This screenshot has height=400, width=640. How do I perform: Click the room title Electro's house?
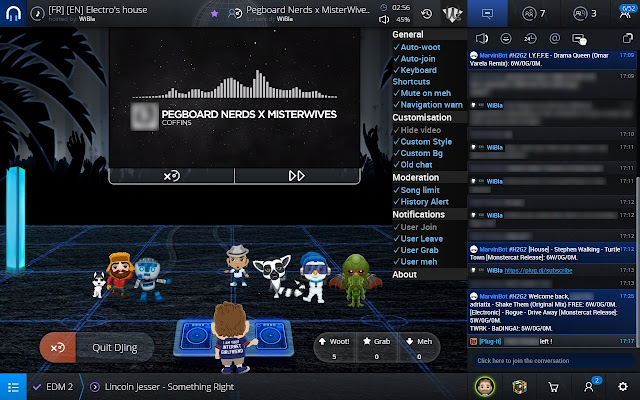(x=98, y=10)
